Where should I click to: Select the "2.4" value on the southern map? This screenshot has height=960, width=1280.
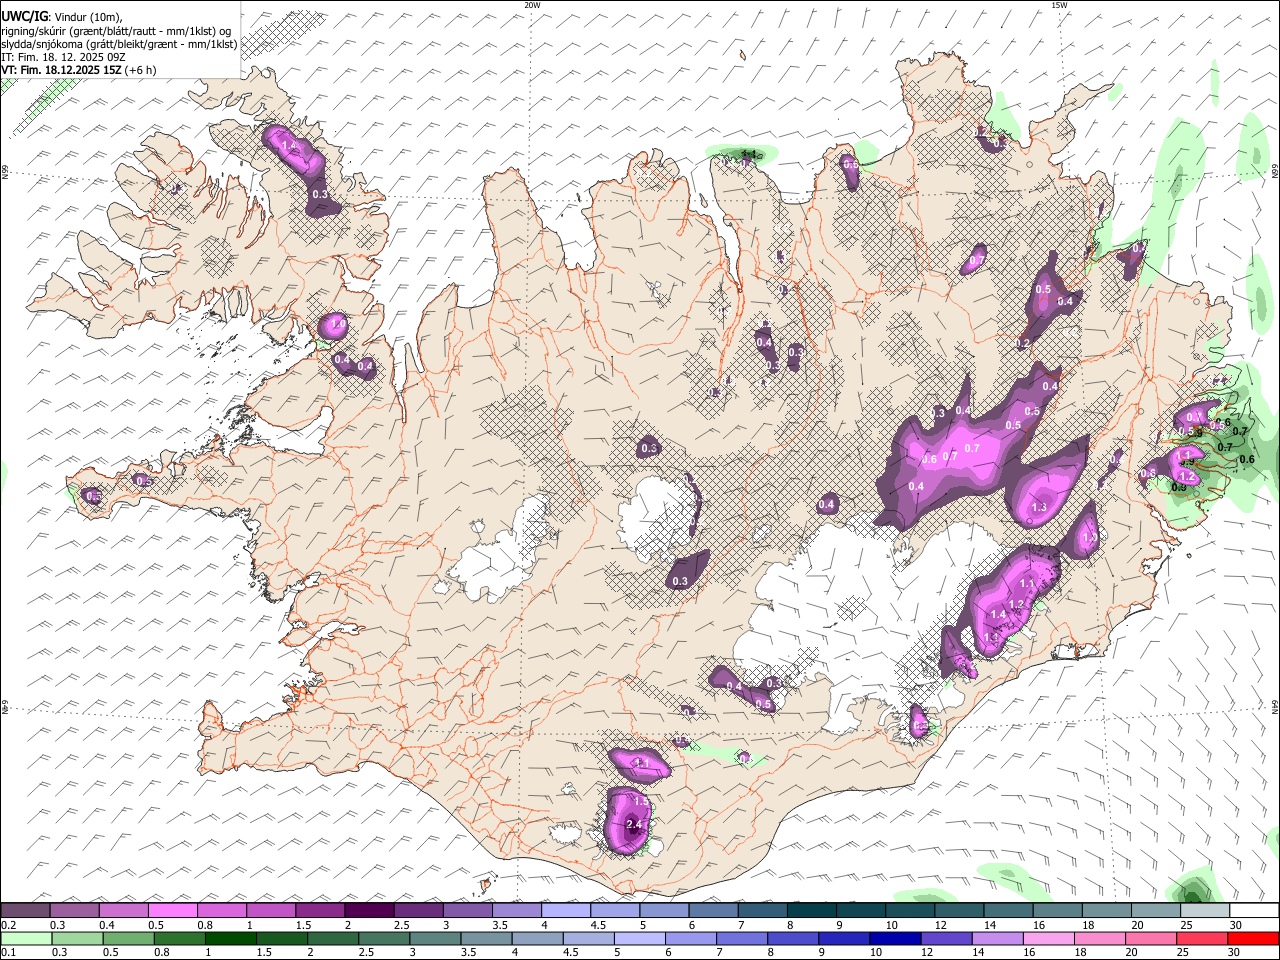(x=633, y=824)
